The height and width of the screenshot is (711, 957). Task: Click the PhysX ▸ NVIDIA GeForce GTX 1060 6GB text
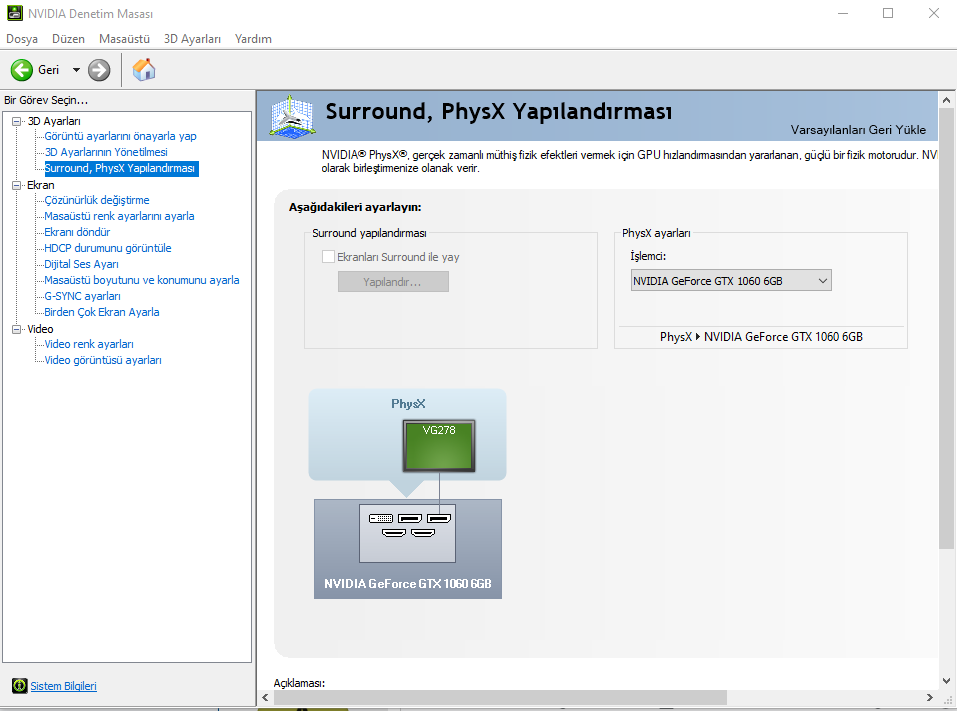(761, 337)
